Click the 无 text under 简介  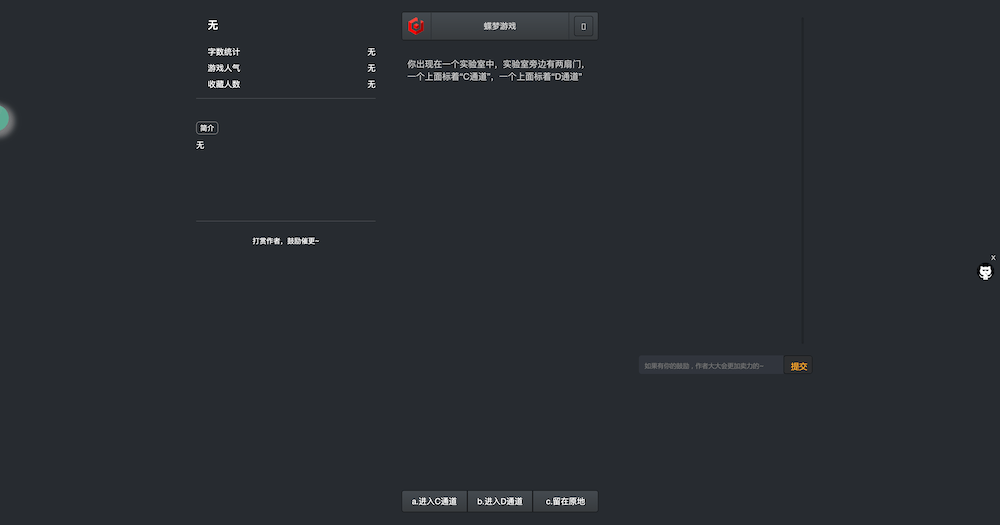click(x=200, y=145)
